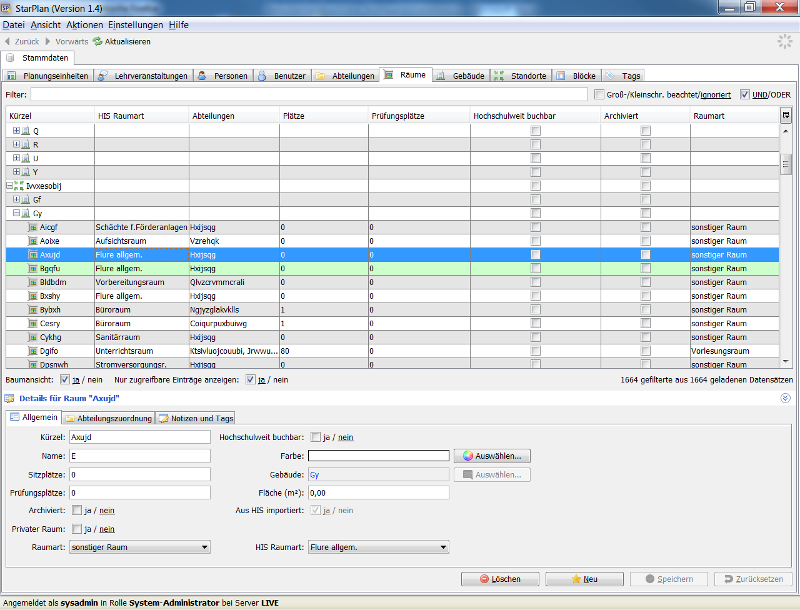The height and width of the screenshot is (610, 800).
Task: Click the green Aktualisieren refresh icon
Action: [x=97, y=41]
